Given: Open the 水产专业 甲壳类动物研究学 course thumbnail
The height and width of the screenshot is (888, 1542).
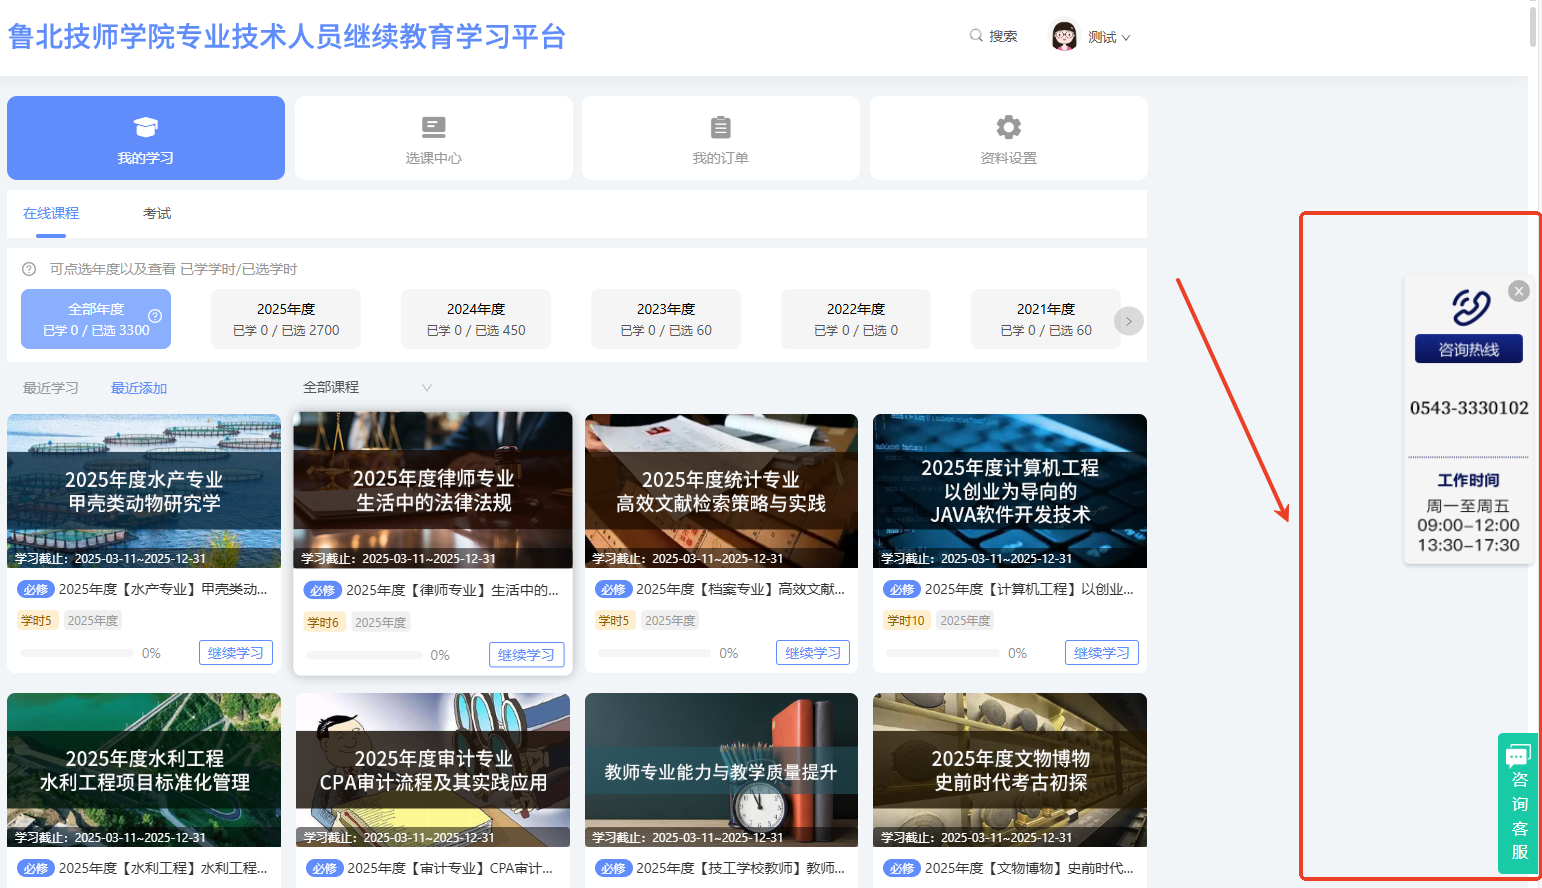Looking at the screenshot, I should coord(144,491).
